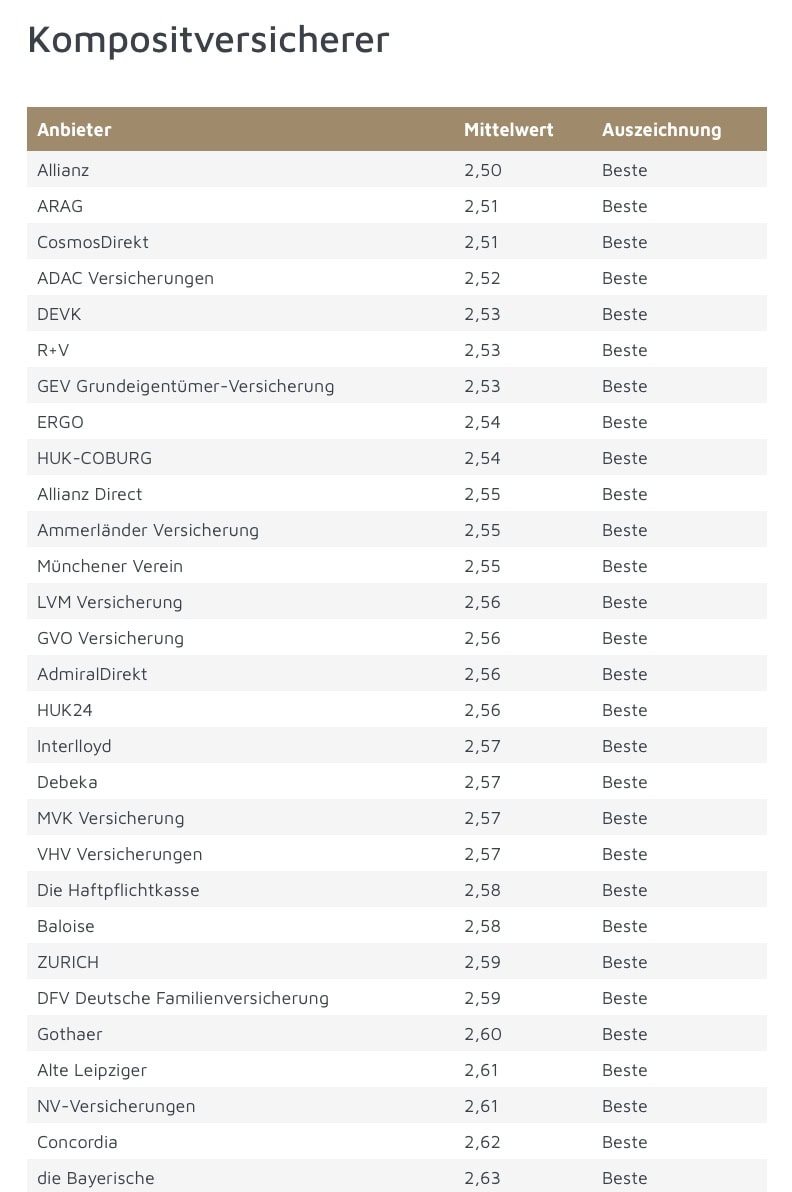The height and width of the screenshot is (1192, 792).
Task: Select the CosmosDirekt entry
Action: pyautogui.click(x=93, y=242)
